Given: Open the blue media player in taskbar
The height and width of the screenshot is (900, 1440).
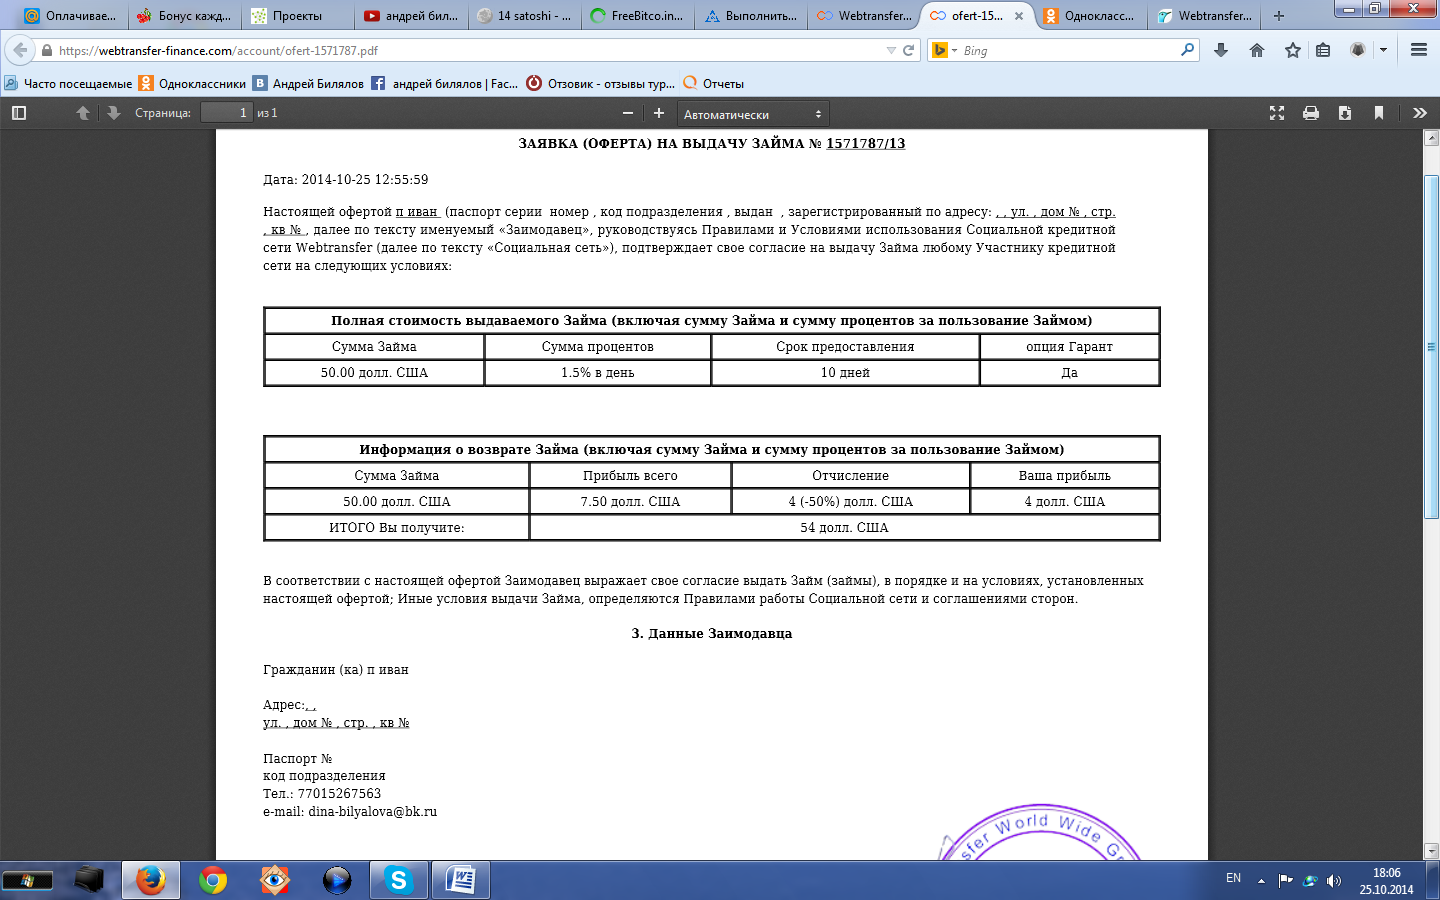Looking at the screenshot, I should [x=337, y=880].
